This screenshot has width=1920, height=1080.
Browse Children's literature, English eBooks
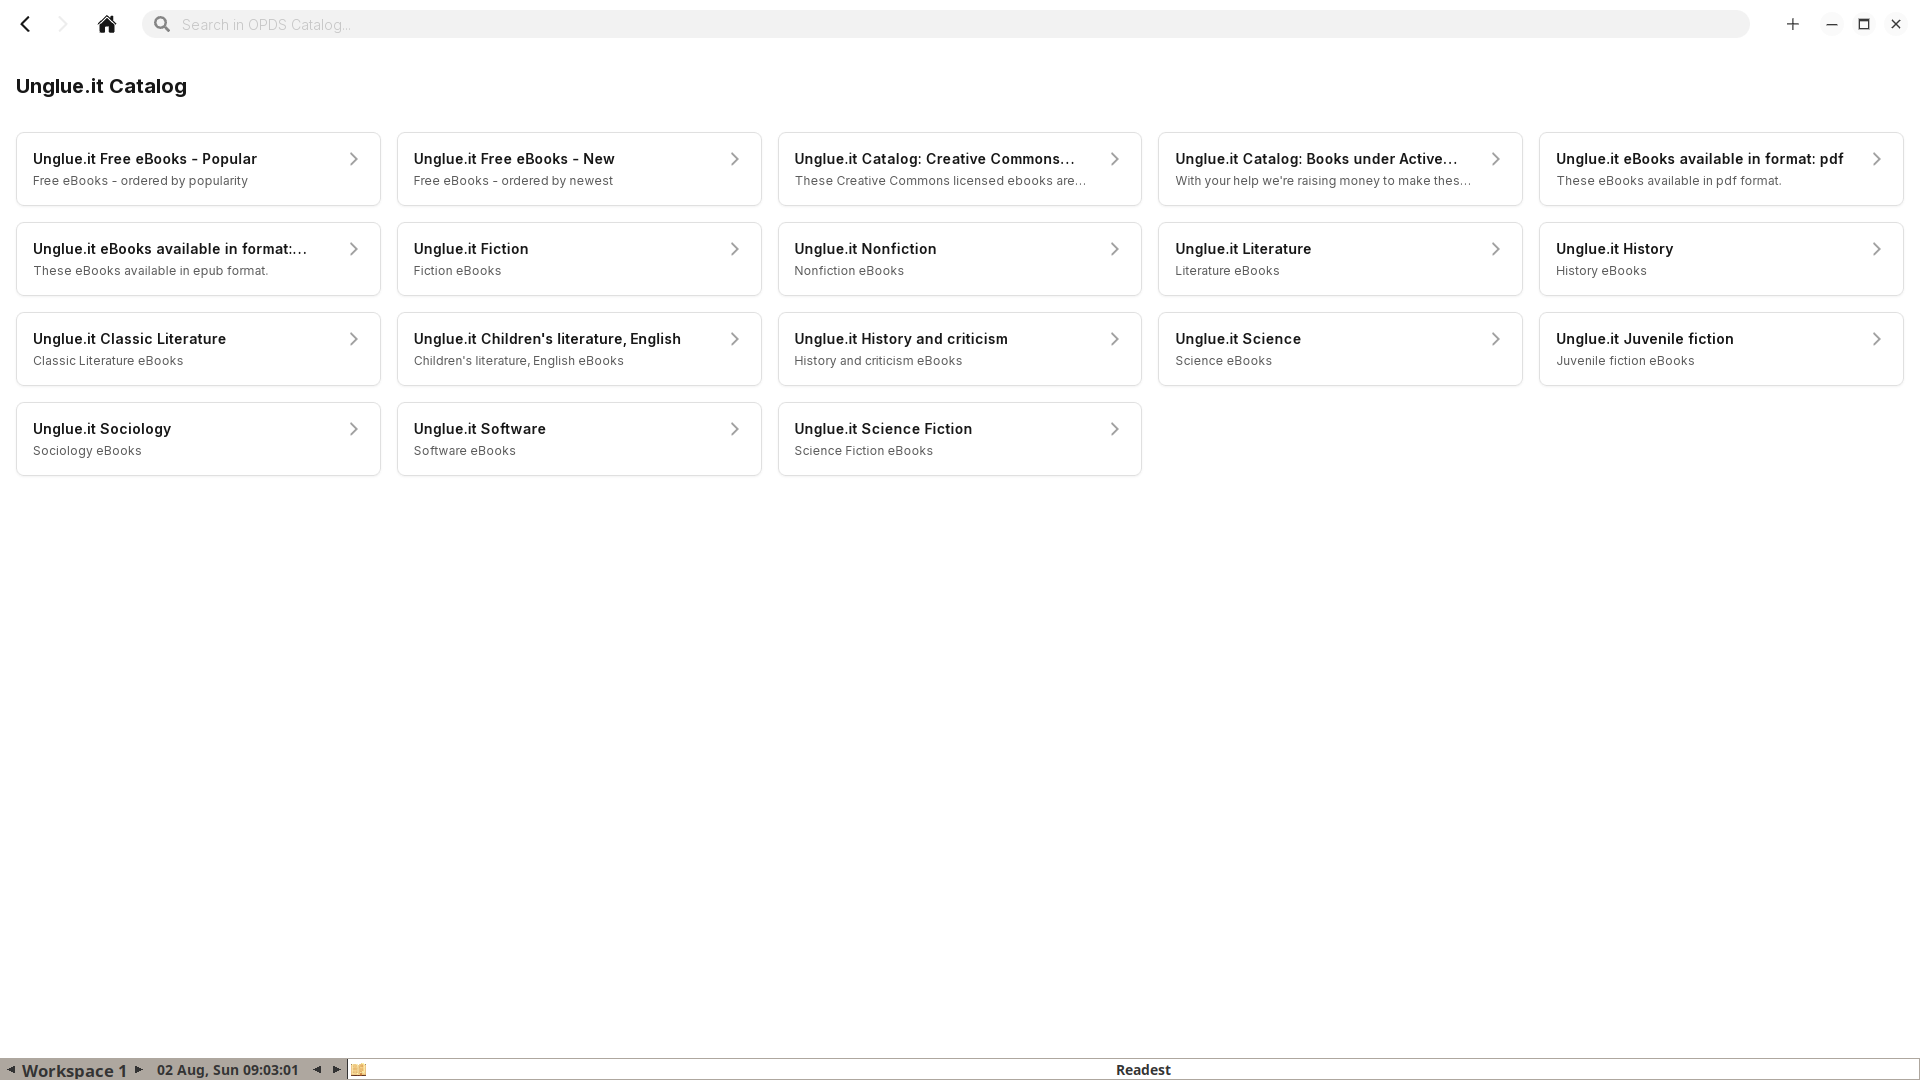(579, 349)
